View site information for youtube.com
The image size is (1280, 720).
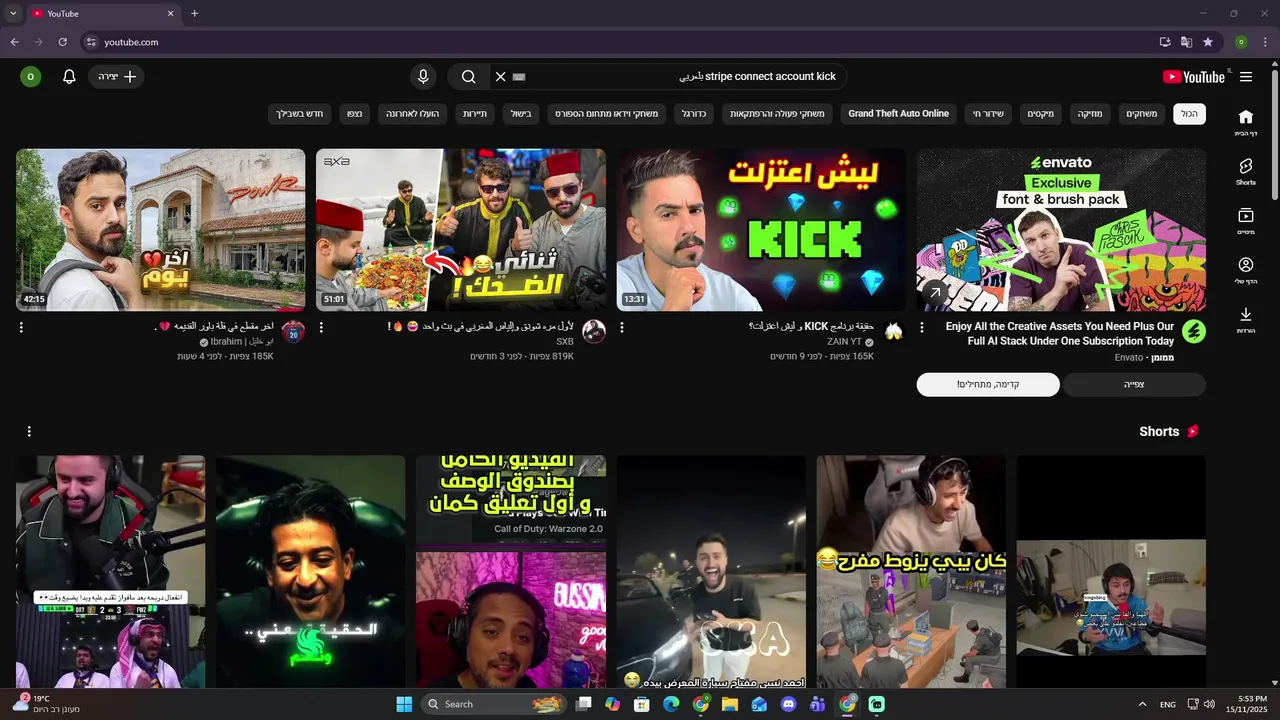tap(91, 42)
